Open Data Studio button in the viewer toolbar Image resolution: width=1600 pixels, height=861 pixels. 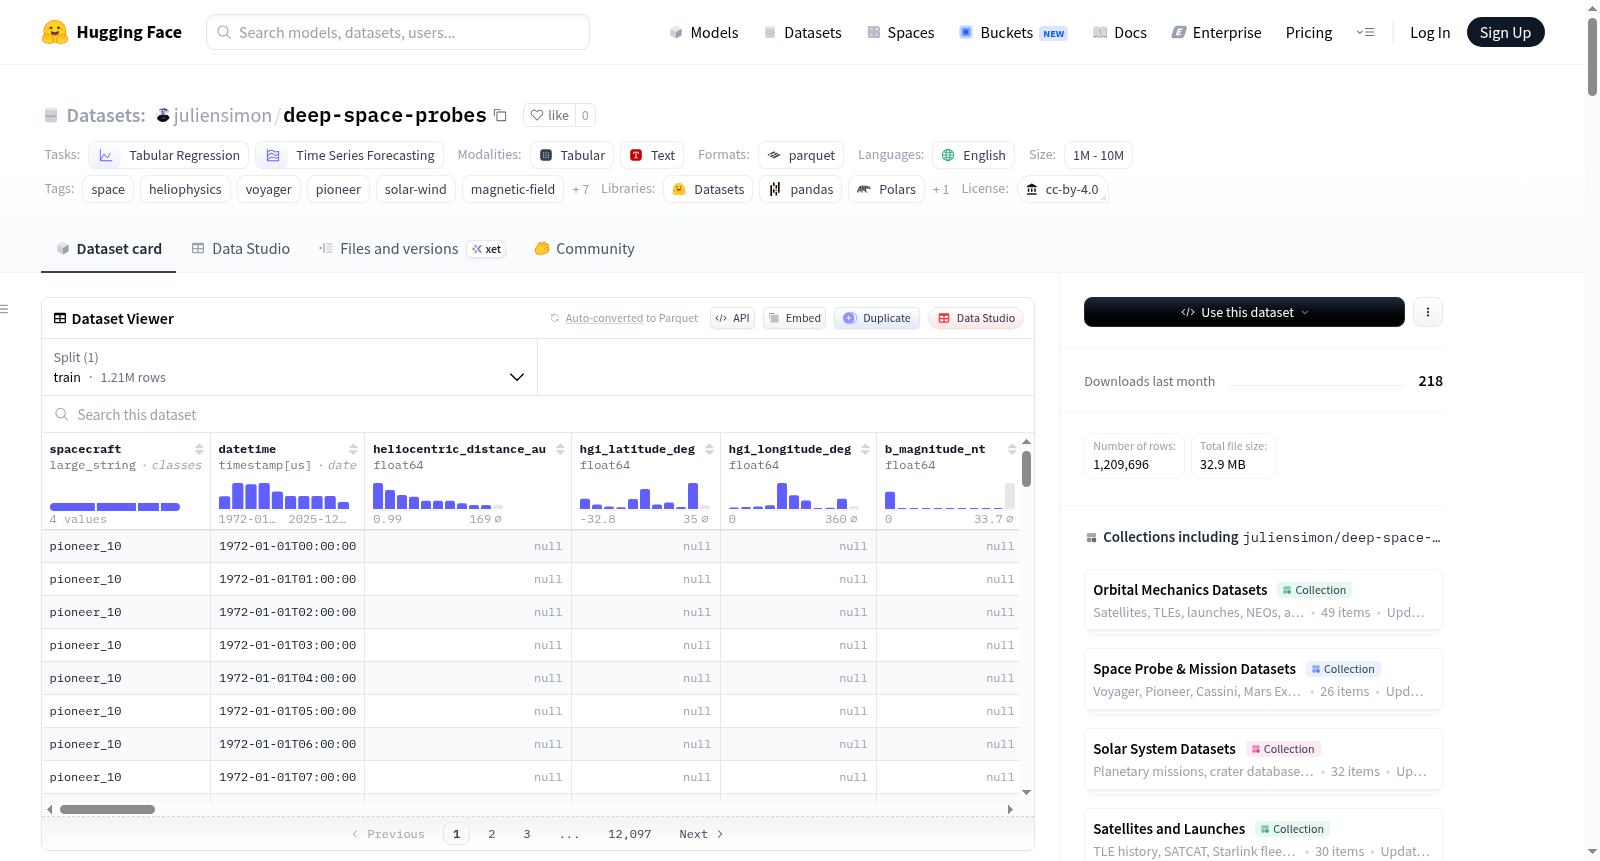click(x=976, y=318)
